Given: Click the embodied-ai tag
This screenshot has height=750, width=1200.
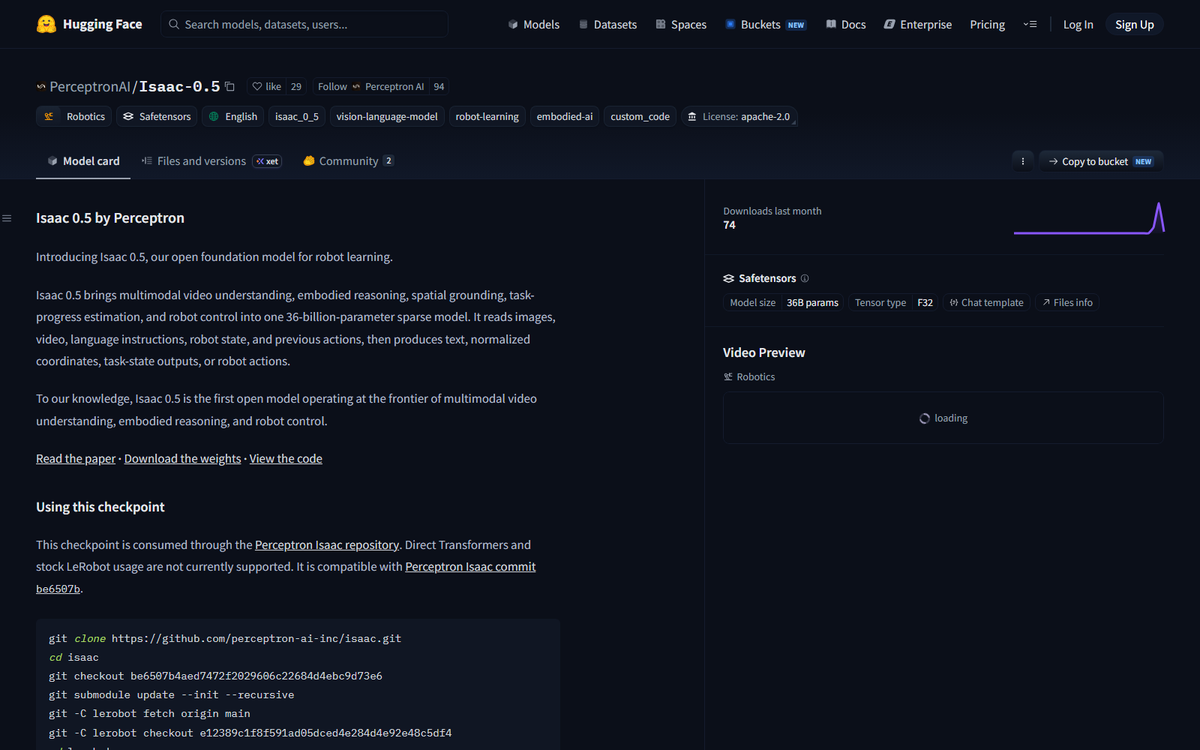Looking at the screenshot, I should tap(564, 116).
